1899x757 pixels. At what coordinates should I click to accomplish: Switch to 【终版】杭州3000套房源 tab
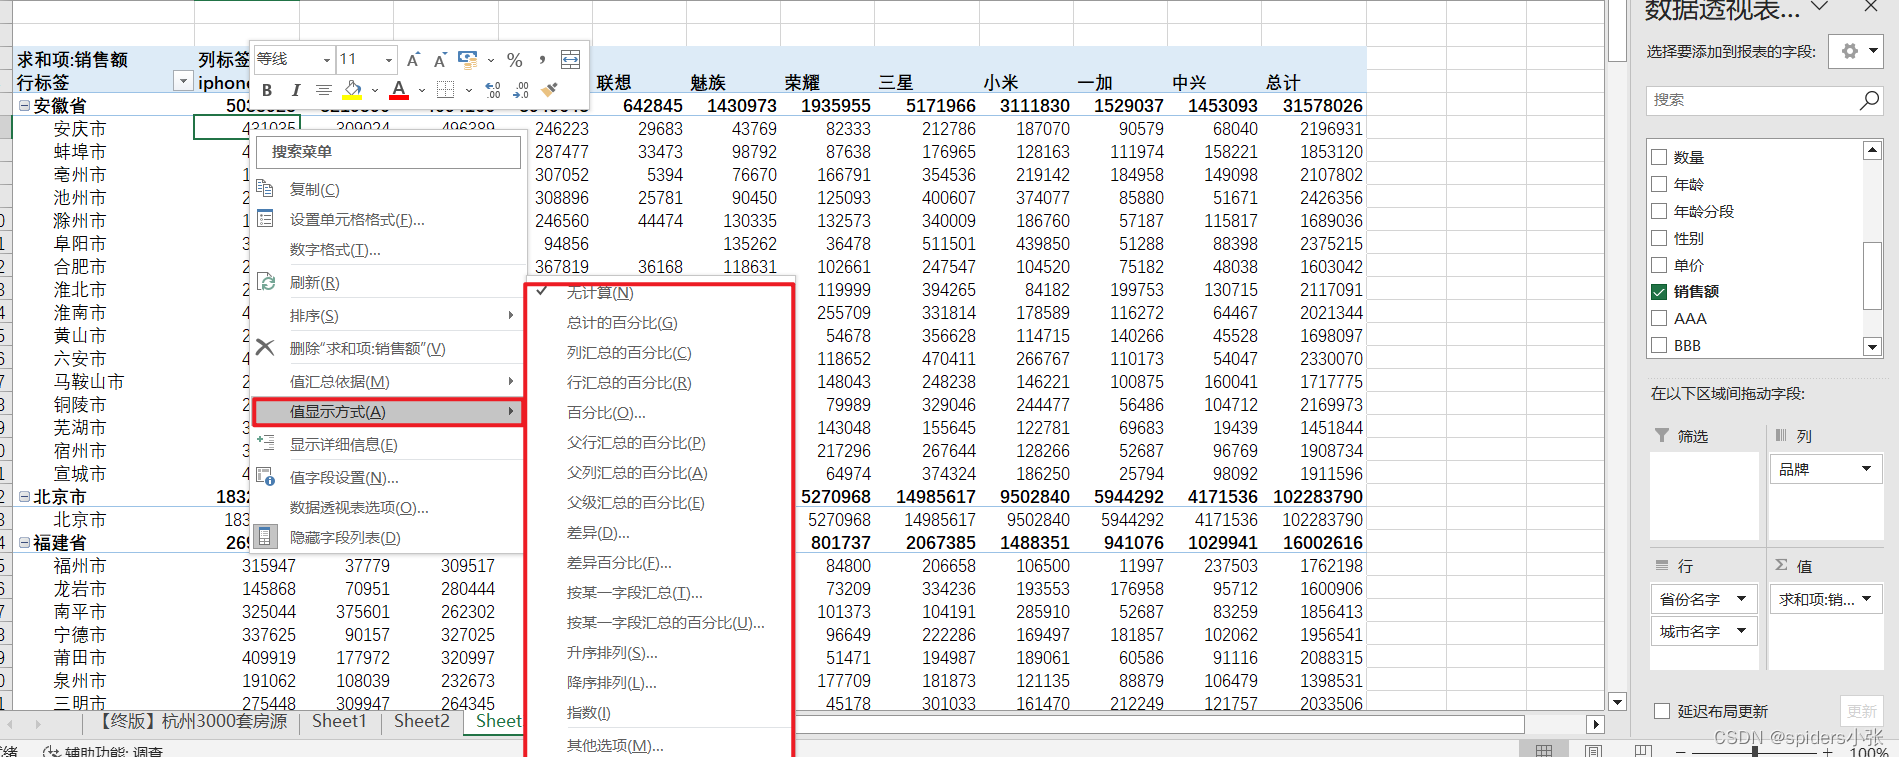coord(191,721)
